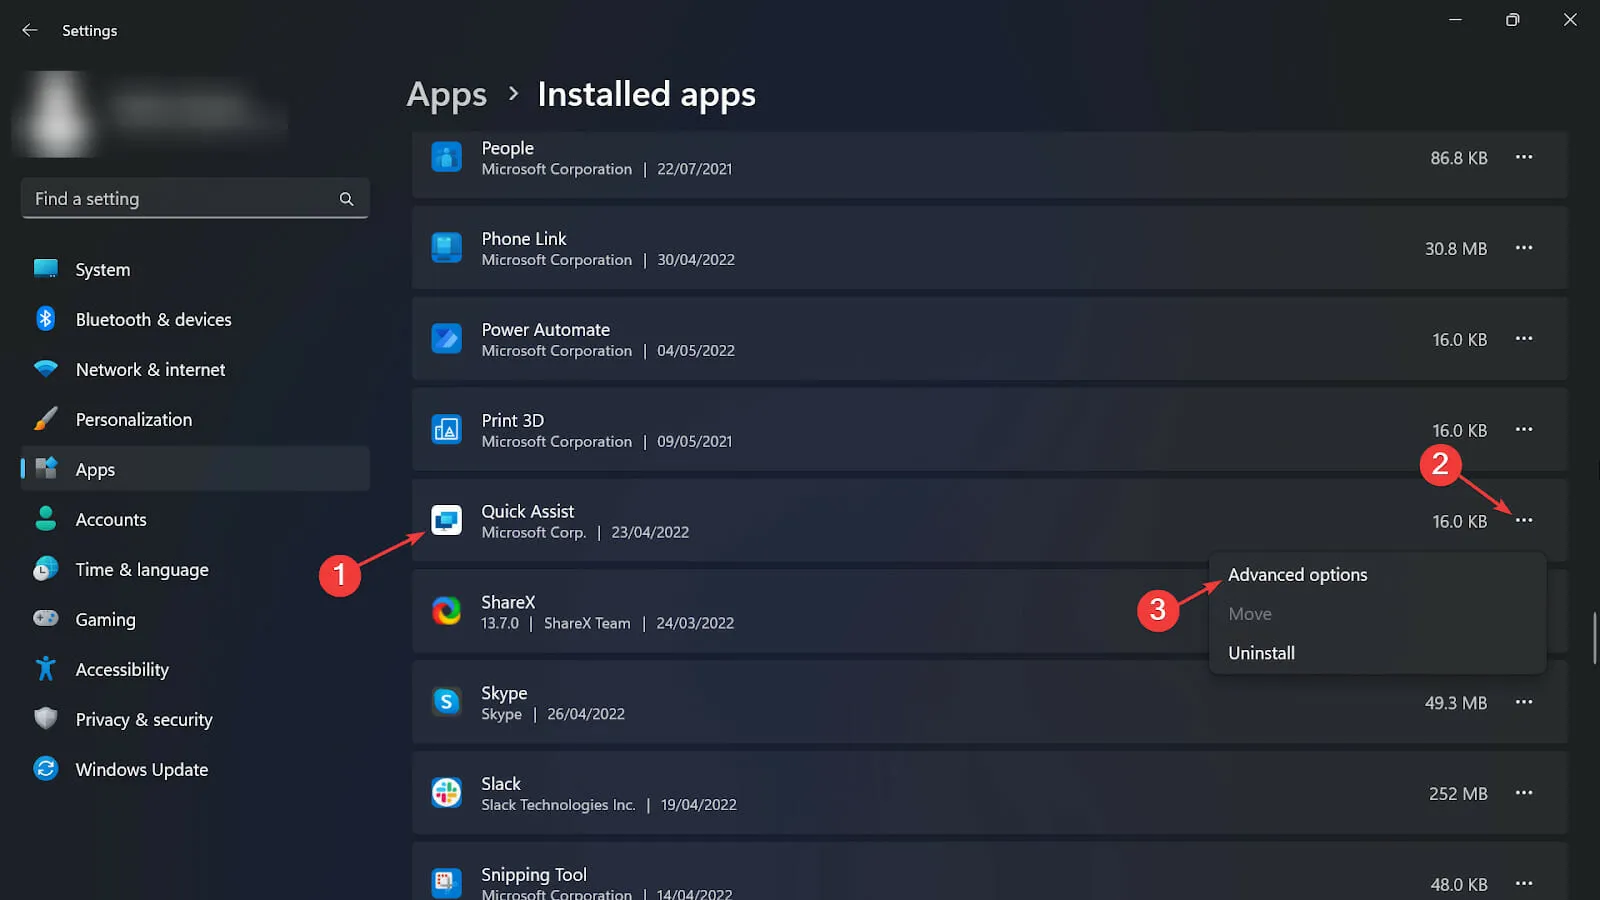Click the Find a setting search box
Screen dimensions: 1600x900
[180, 199]
